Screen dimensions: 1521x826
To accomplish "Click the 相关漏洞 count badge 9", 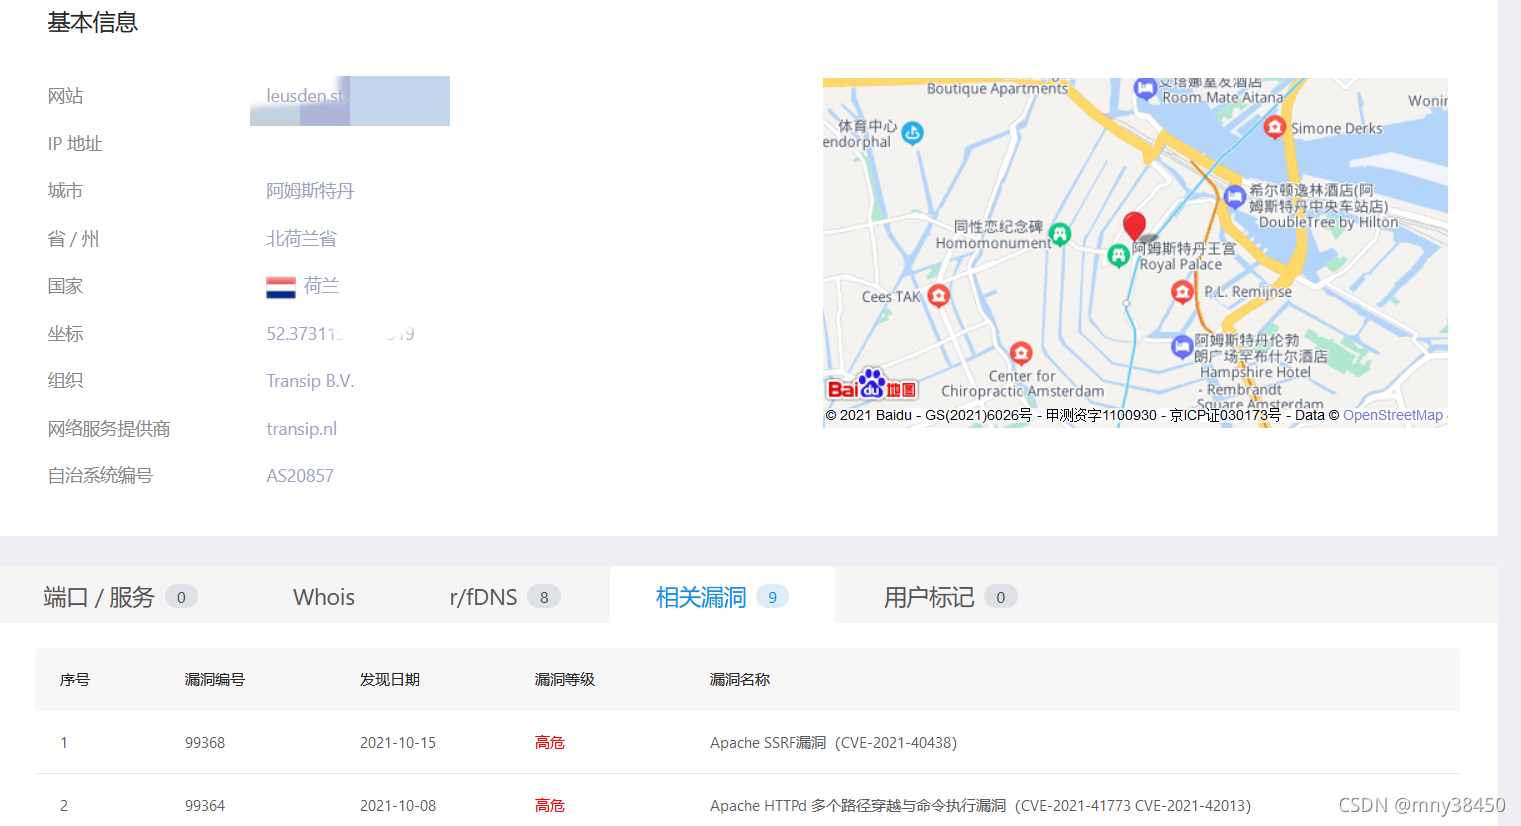I will 772,597.
